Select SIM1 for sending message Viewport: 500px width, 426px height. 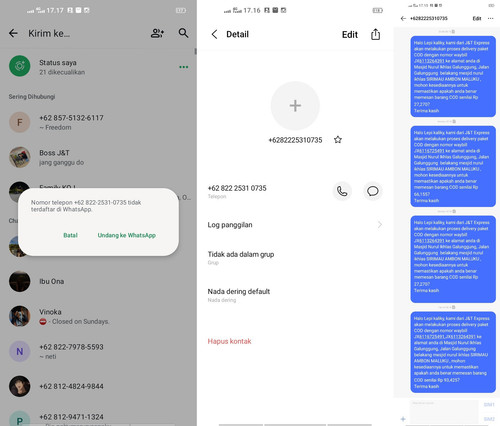coord(489,405)
